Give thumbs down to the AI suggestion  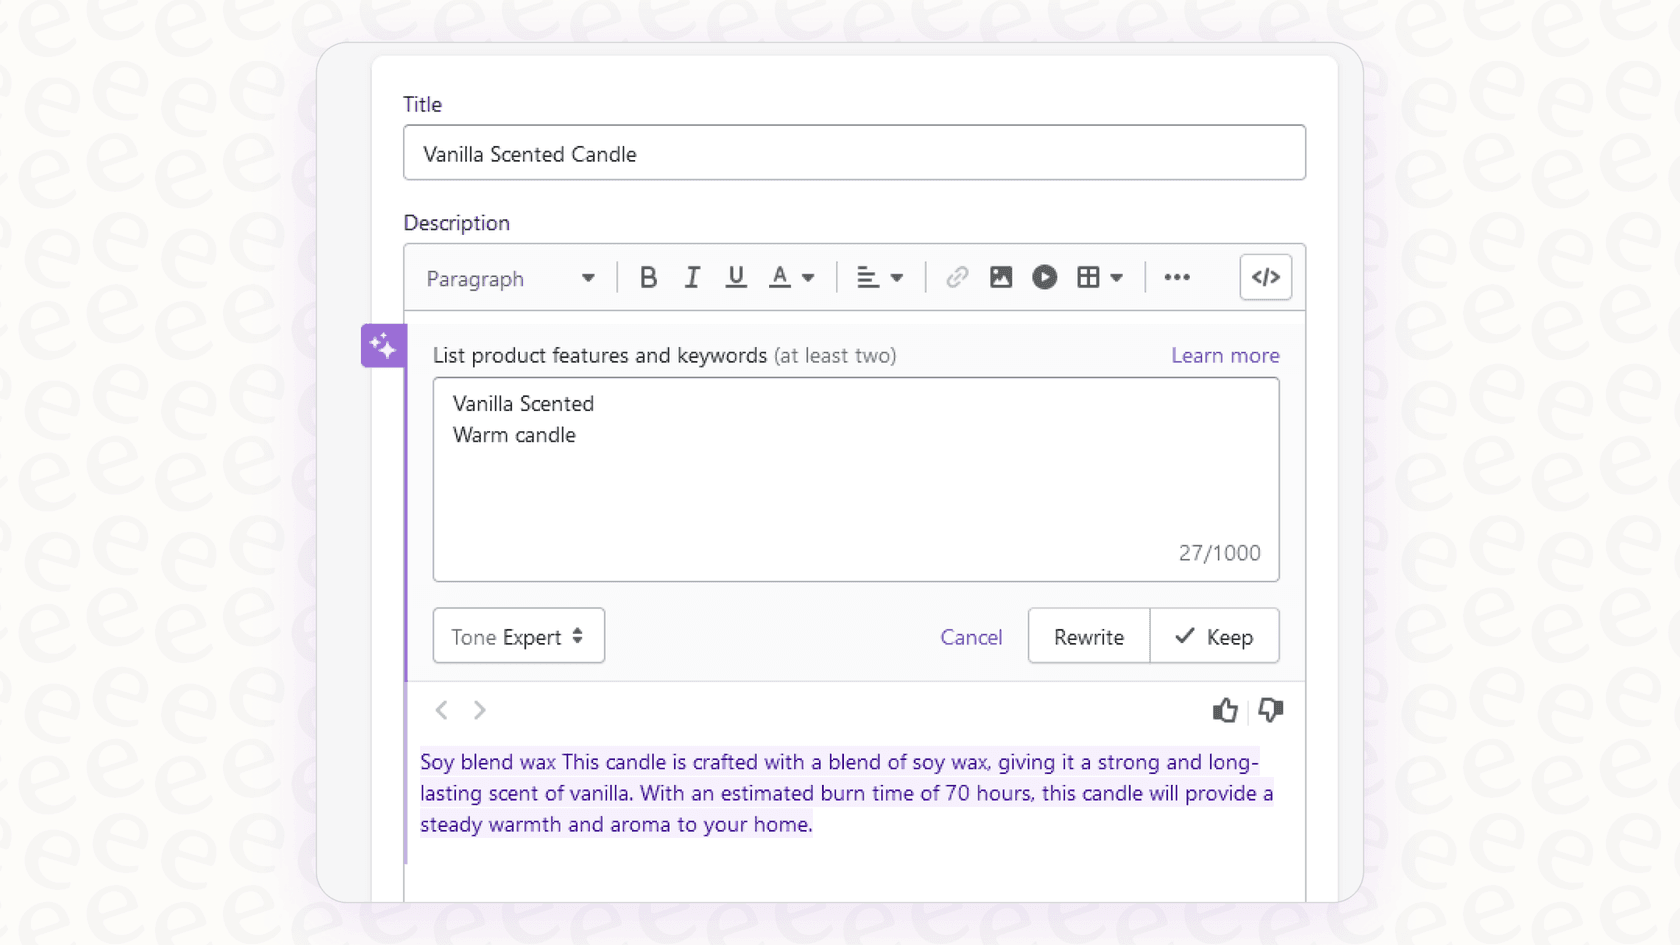[x=1270, y=710]
